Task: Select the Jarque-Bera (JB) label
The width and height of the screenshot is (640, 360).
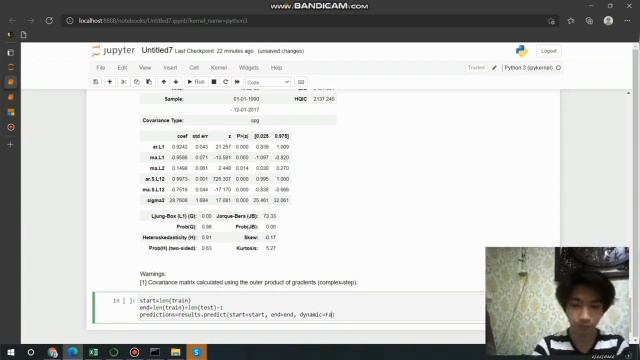Action: pos(237,216)
